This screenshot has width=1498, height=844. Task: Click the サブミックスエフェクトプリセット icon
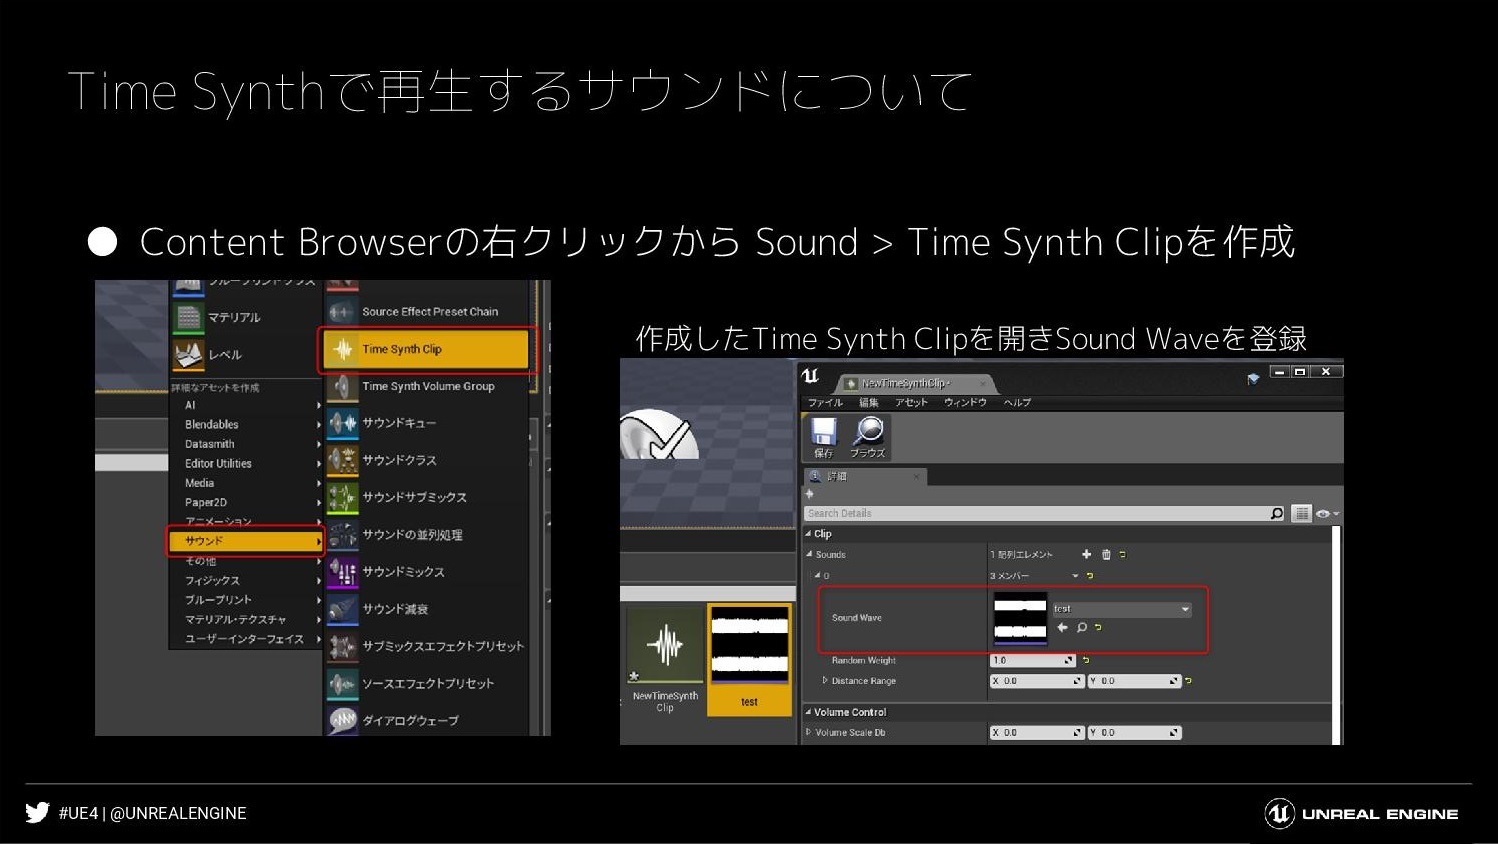[342, 646]
